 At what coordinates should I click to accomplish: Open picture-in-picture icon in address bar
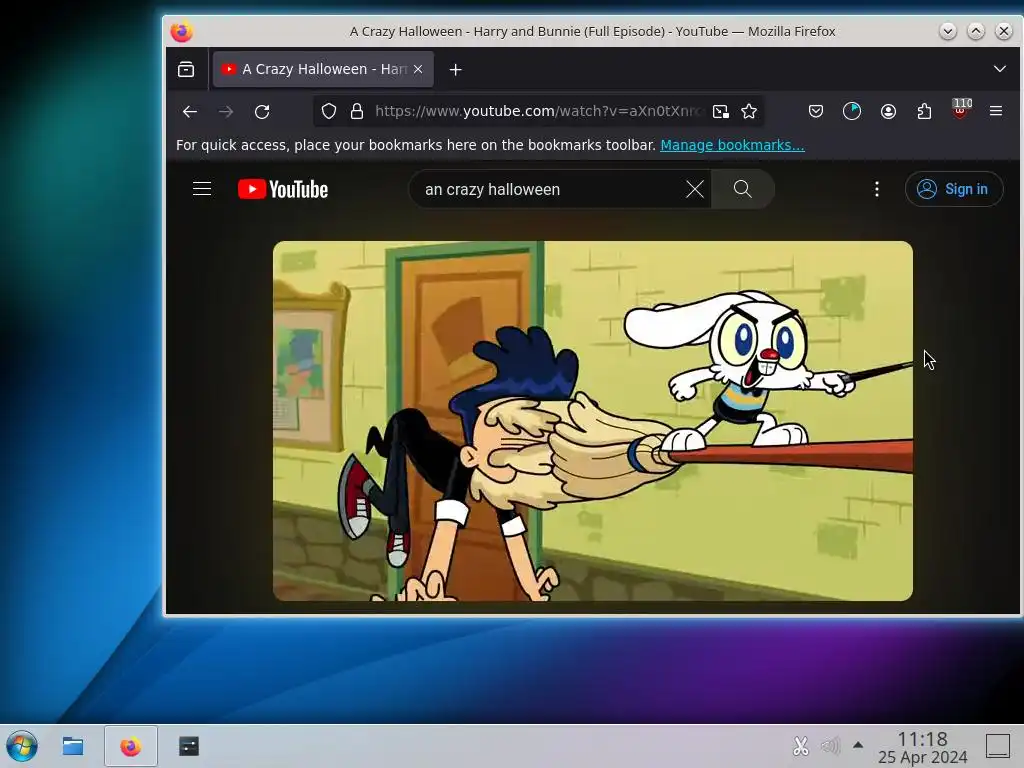coord(720,112)
